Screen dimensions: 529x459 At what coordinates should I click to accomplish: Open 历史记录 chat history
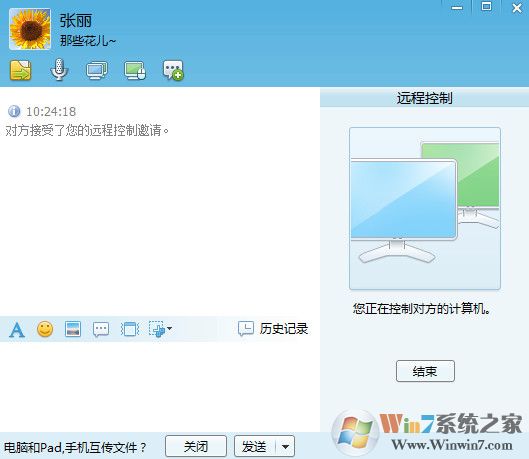[x=273, y=329]
